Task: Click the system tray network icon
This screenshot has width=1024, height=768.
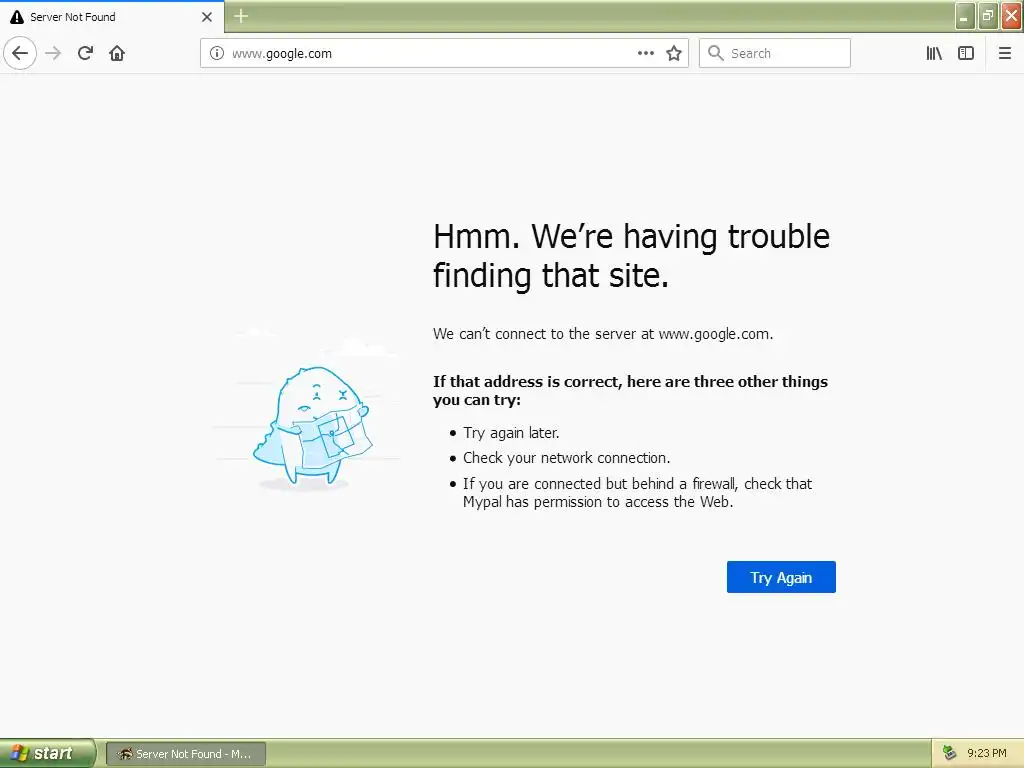Action: click(950, 753)
